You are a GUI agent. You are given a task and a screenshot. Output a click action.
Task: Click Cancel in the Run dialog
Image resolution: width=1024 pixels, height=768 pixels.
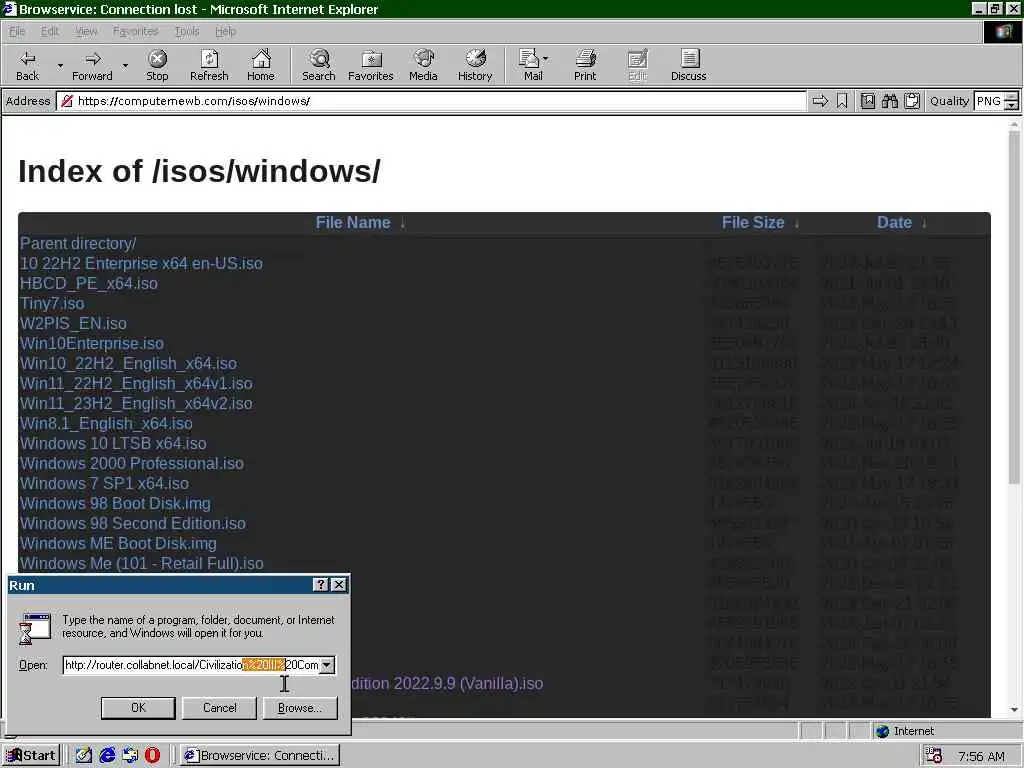coord(219,708)
